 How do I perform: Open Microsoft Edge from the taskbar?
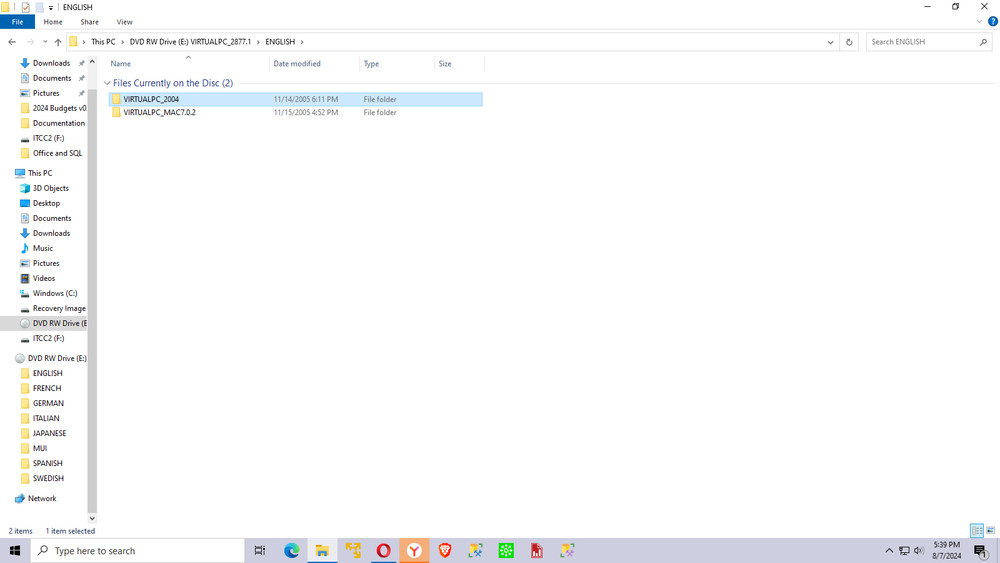(292, 551)
